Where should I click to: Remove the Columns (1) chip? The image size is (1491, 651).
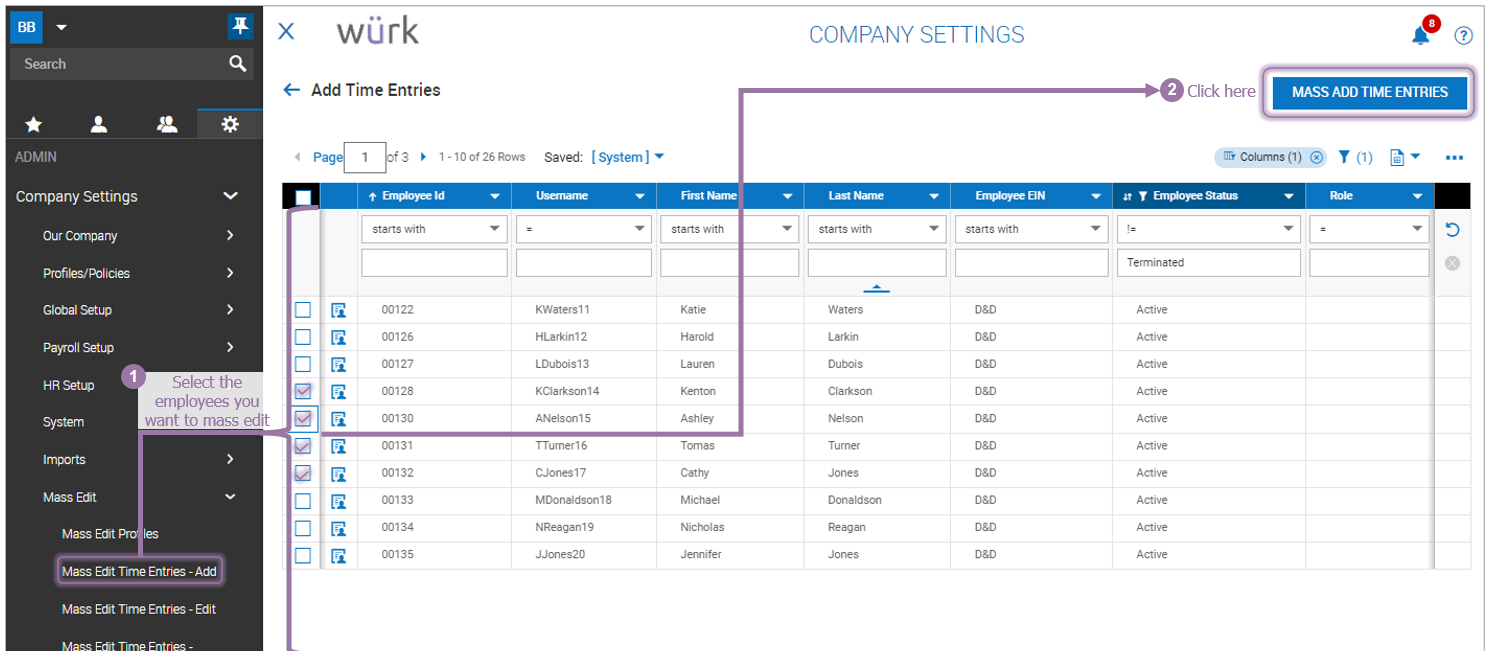coord(1317,157)
